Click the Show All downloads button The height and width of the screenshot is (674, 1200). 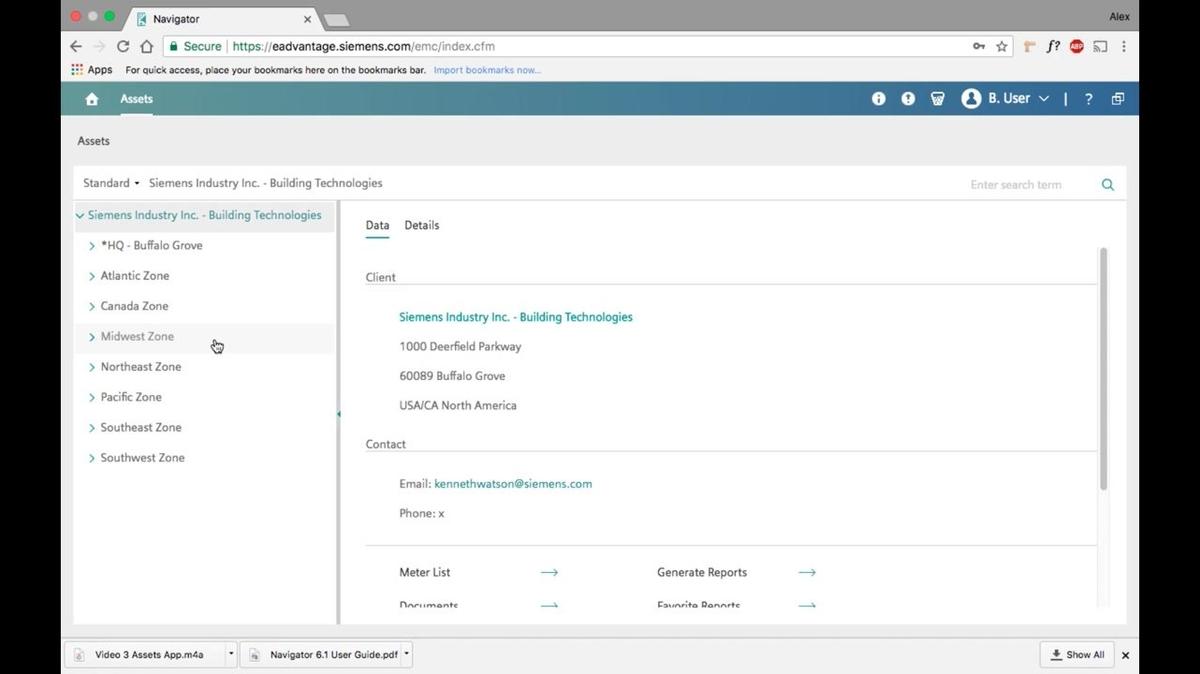(x=1077, y=655)
